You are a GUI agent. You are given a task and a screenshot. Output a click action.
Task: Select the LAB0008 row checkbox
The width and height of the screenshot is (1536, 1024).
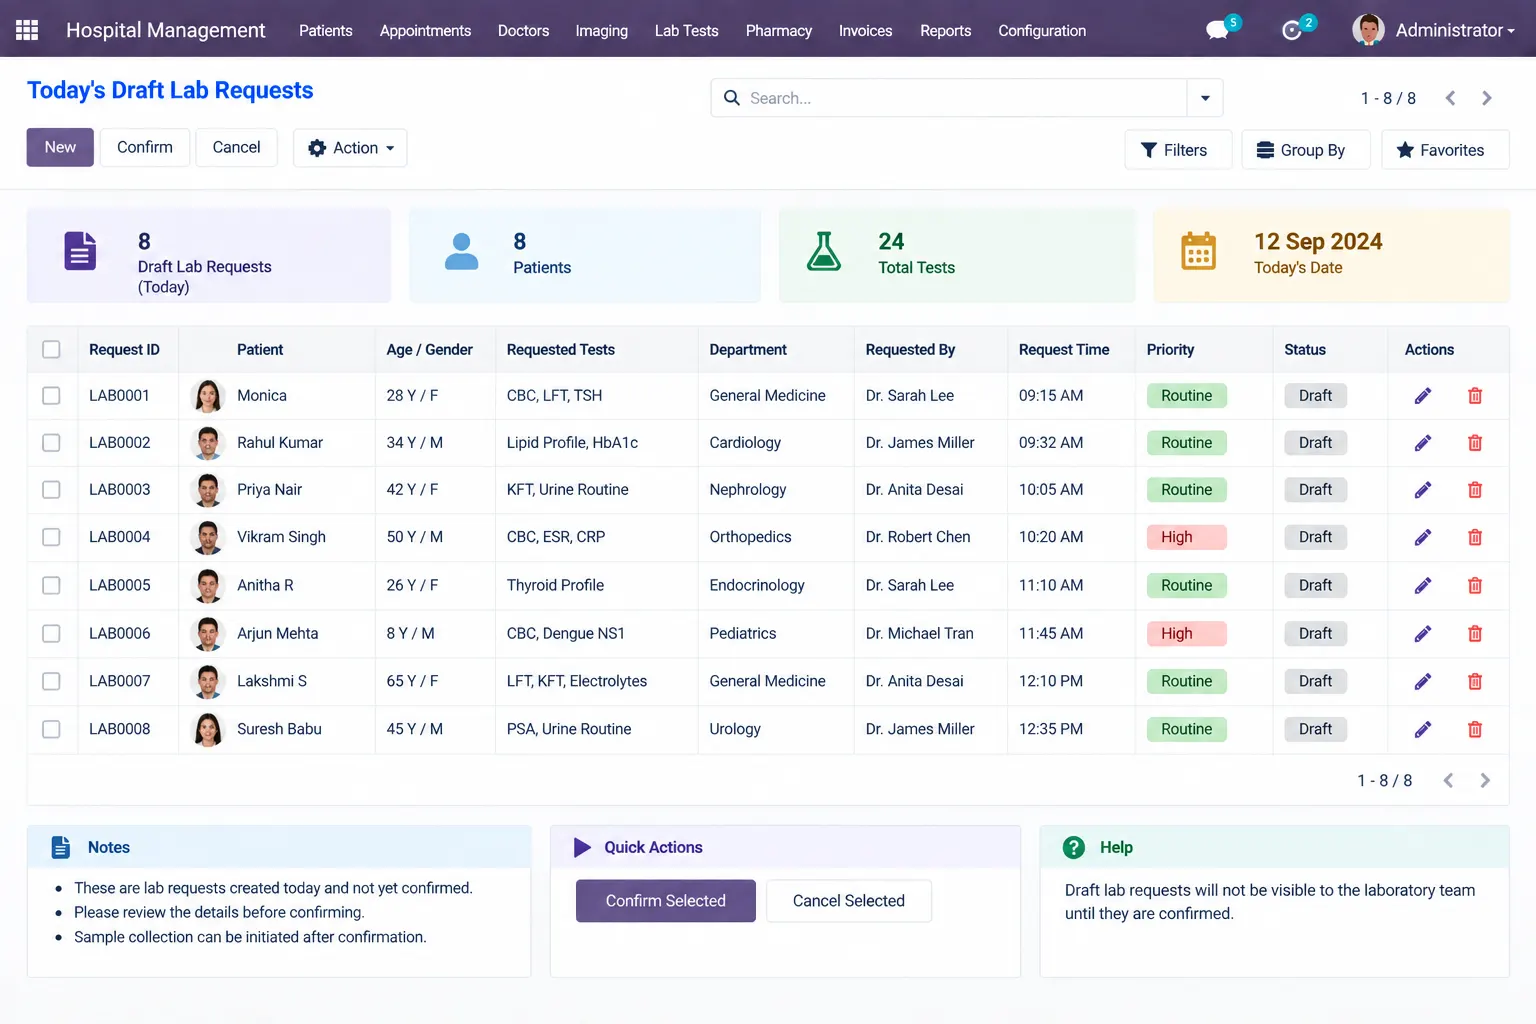[51, 729]
